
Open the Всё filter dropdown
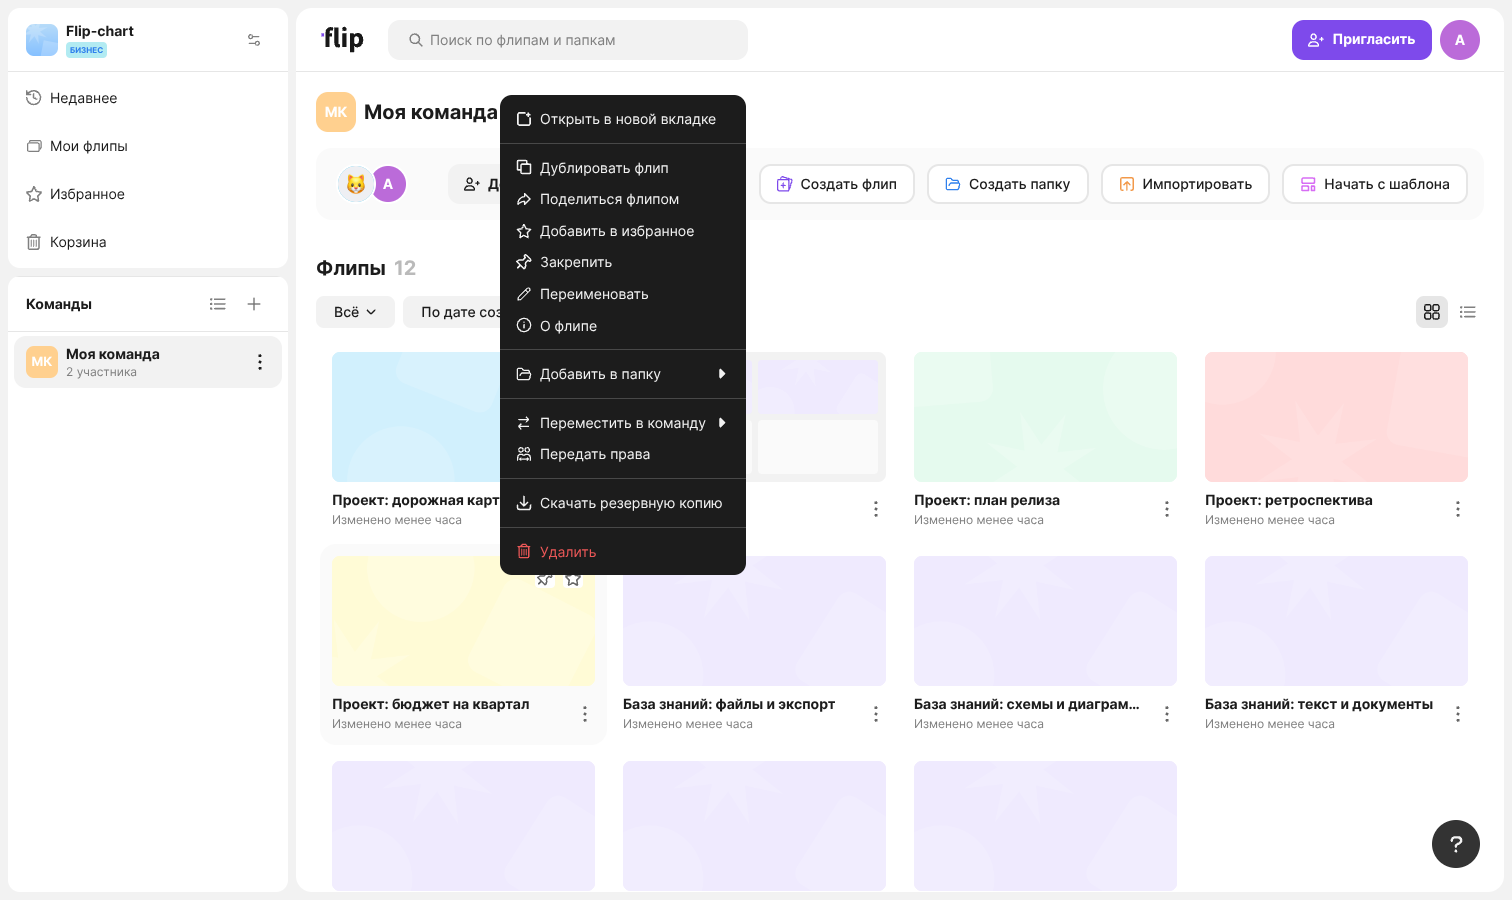click(x=355, y=312)
